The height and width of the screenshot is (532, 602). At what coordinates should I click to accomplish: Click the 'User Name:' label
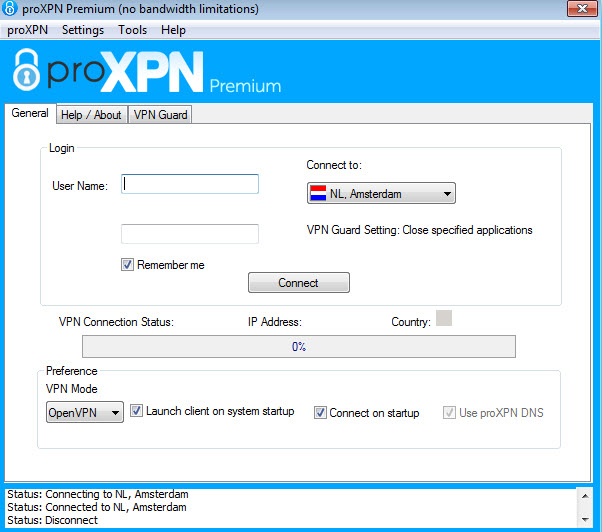[x=80, y=186]
